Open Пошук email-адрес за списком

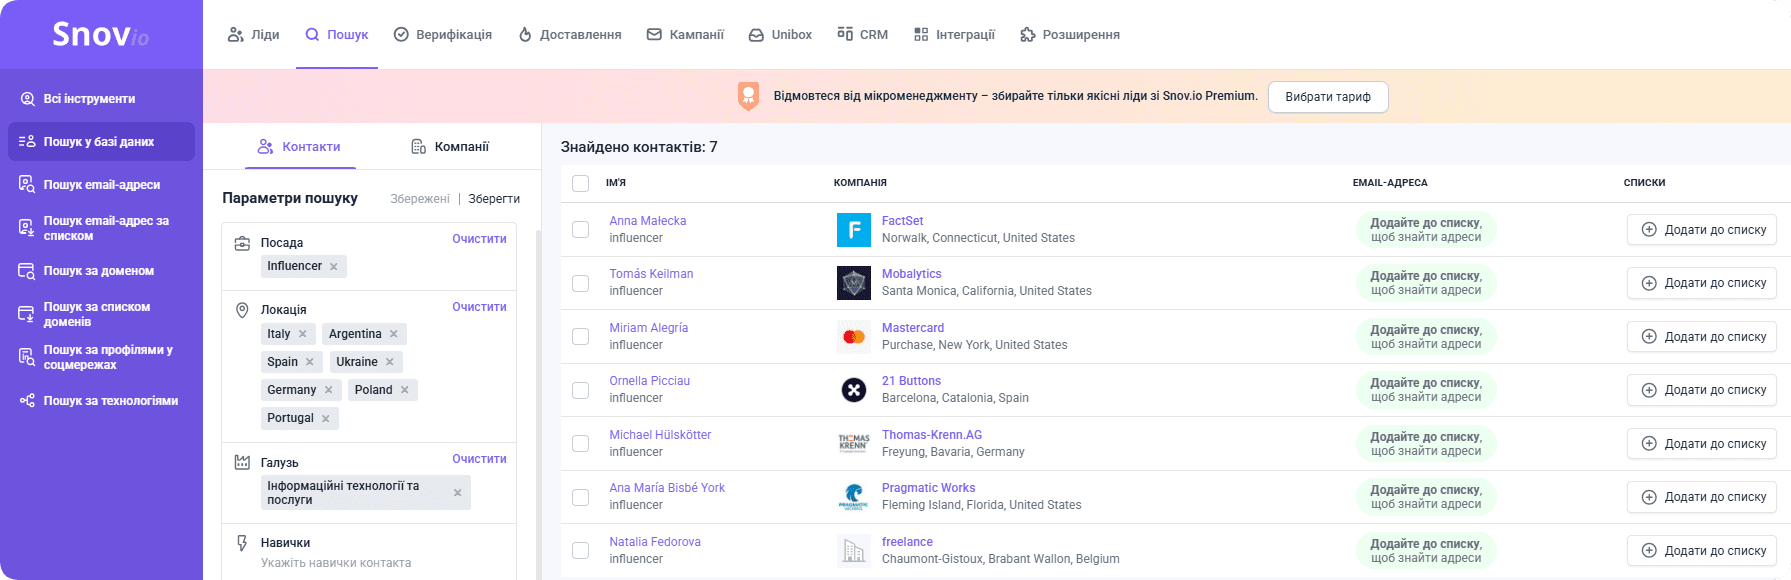[x=100, y=228]
